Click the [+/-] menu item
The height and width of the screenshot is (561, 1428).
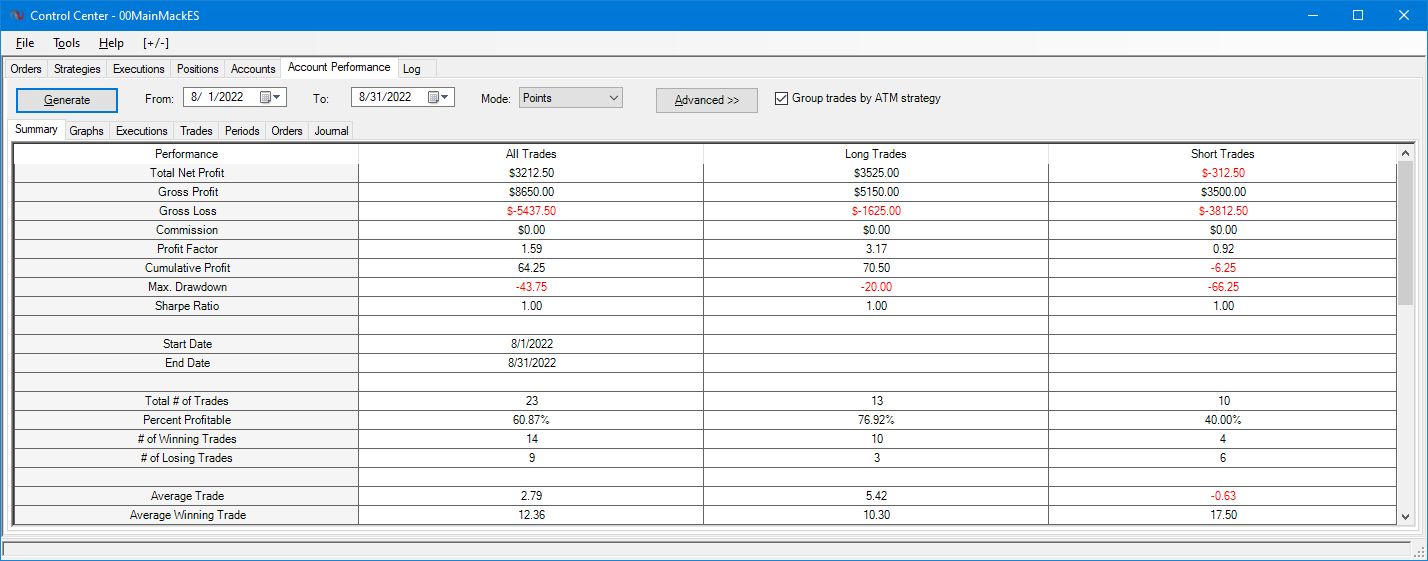point(156,43)
